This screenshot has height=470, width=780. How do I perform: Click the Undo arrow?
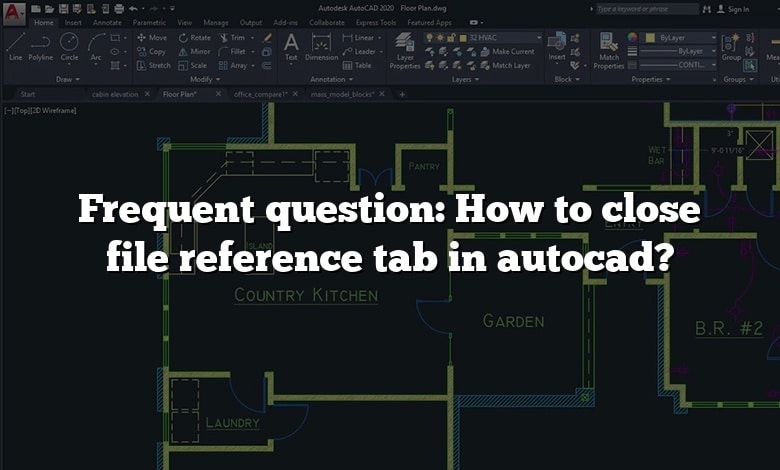pos(133,8)
